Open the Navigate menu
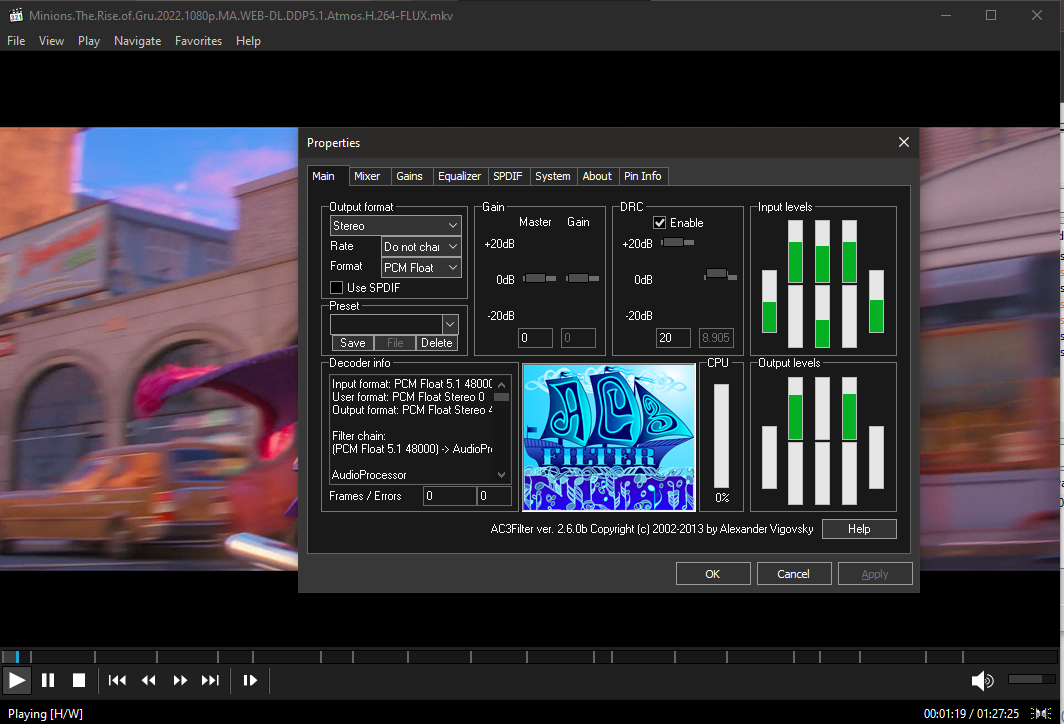This screenshot has height=724, width=1064. click(x=137, y=41)
